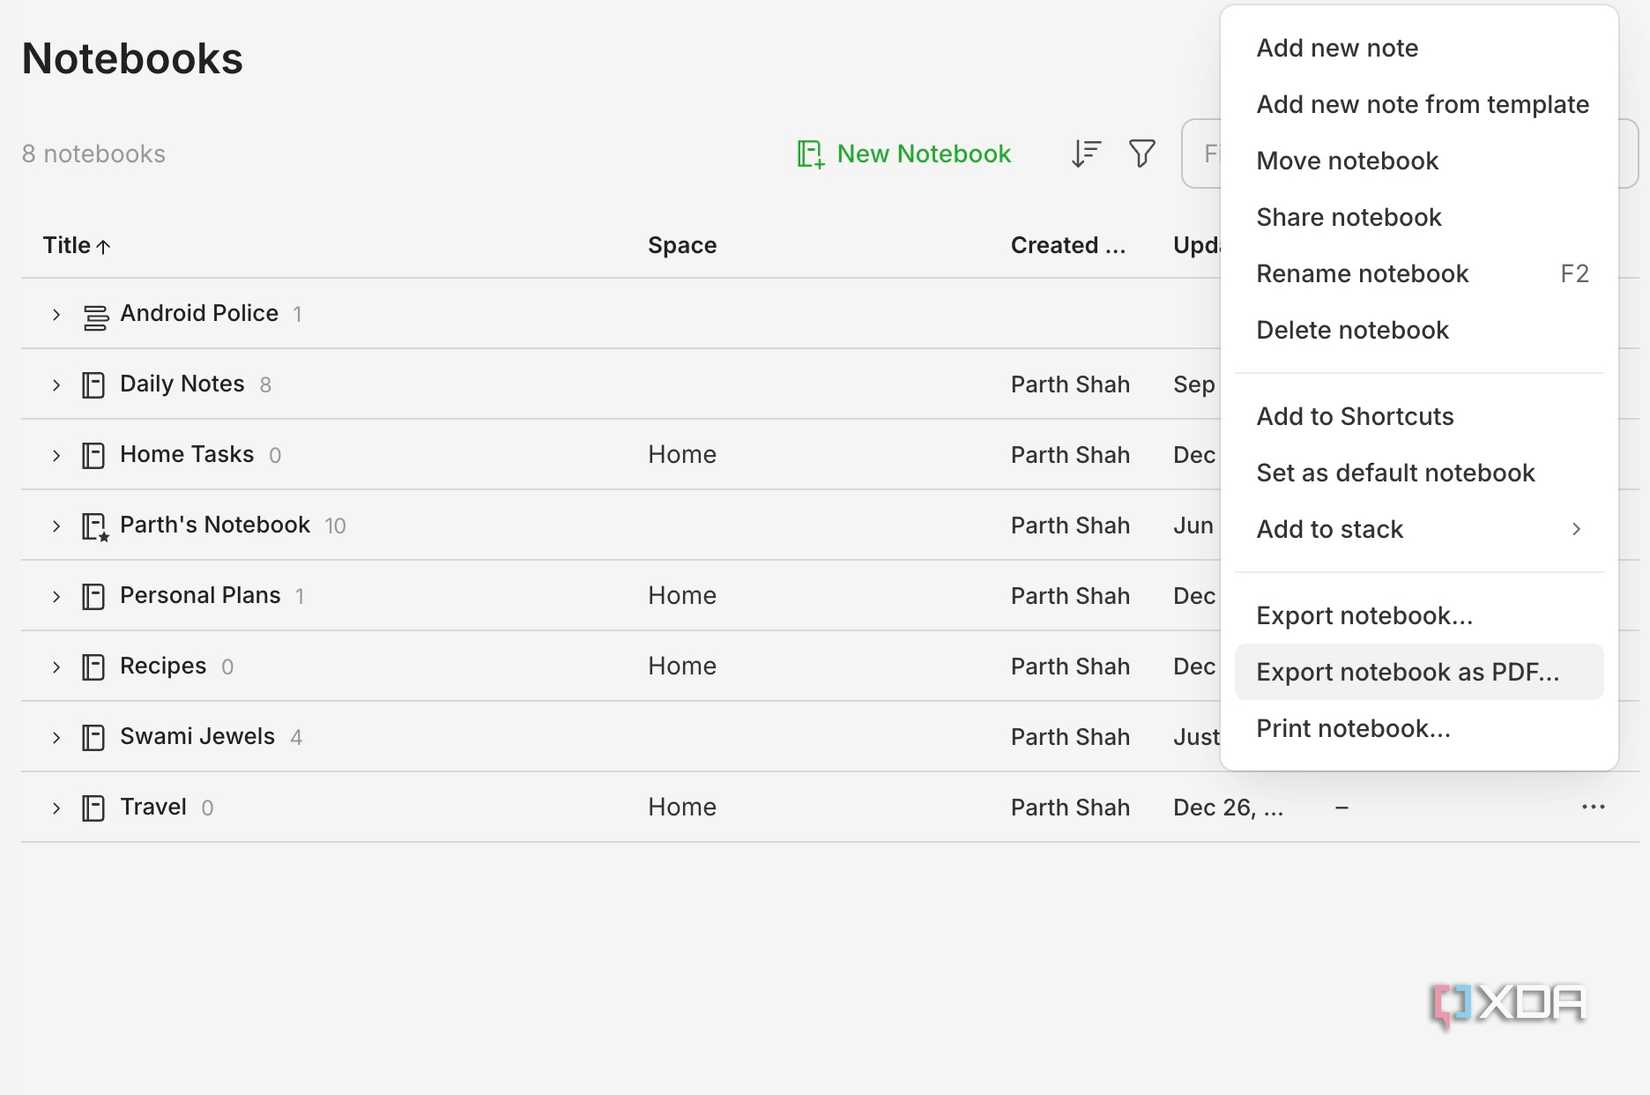Screen dimensions: 1650x1095
Task: Expand the Swami Jewels notebook row
Action: click(x=55, y=737)
